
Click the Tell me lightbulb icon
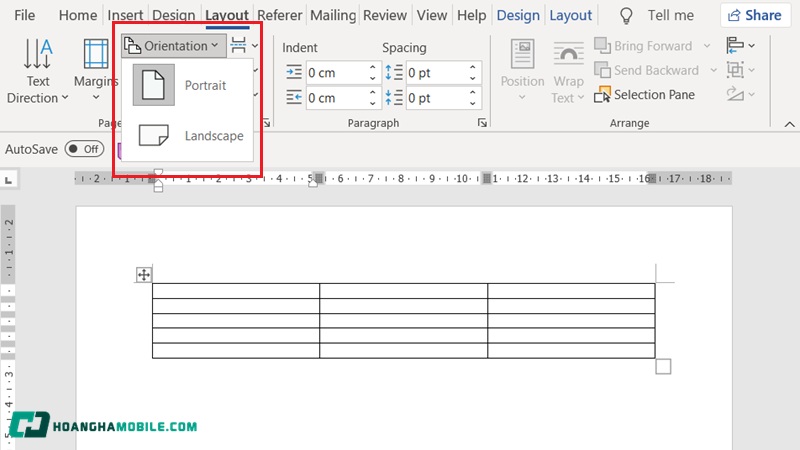click(627, 16)
